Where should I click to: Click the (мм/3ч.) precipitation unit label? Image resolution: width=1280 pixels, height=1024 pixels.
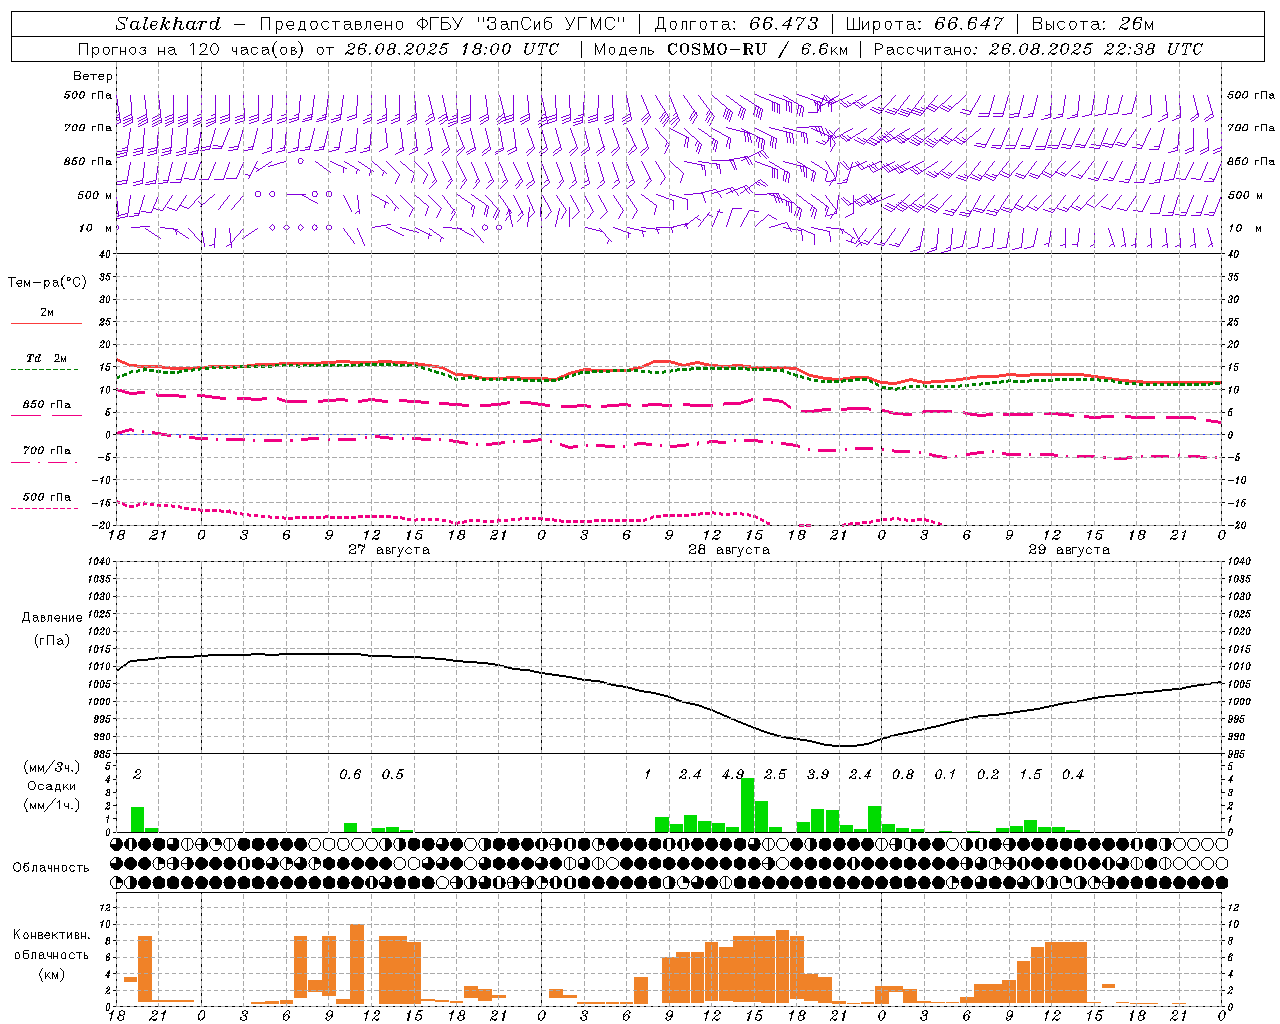[x=51, y=767]
